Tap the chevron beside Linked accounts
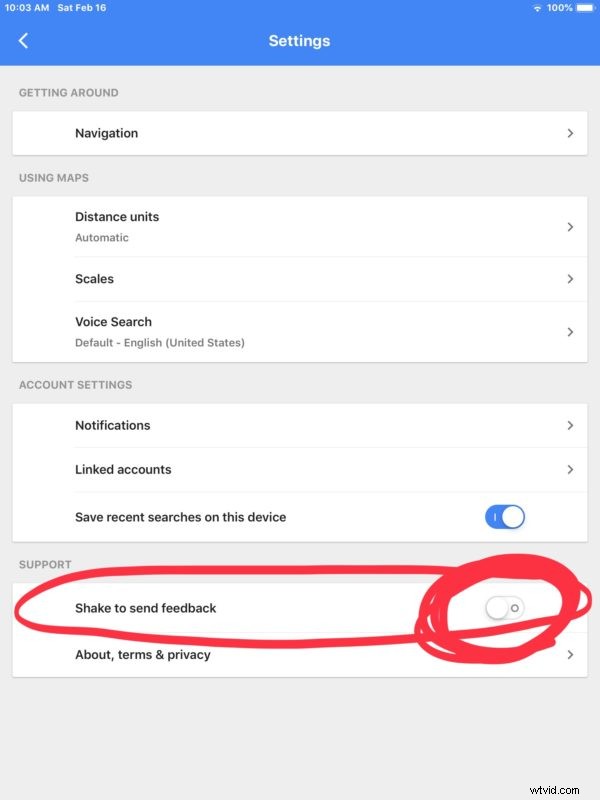Screen dimensions: 600x800 (x=570, y=469)
